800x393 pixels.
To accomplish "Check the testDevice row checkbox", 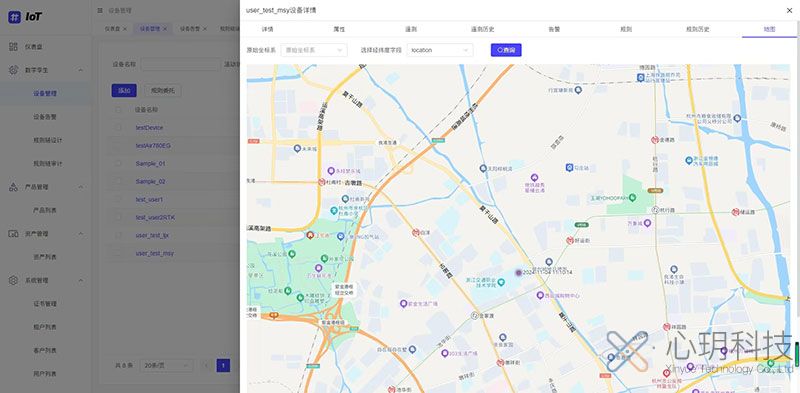I will [118, 128].
